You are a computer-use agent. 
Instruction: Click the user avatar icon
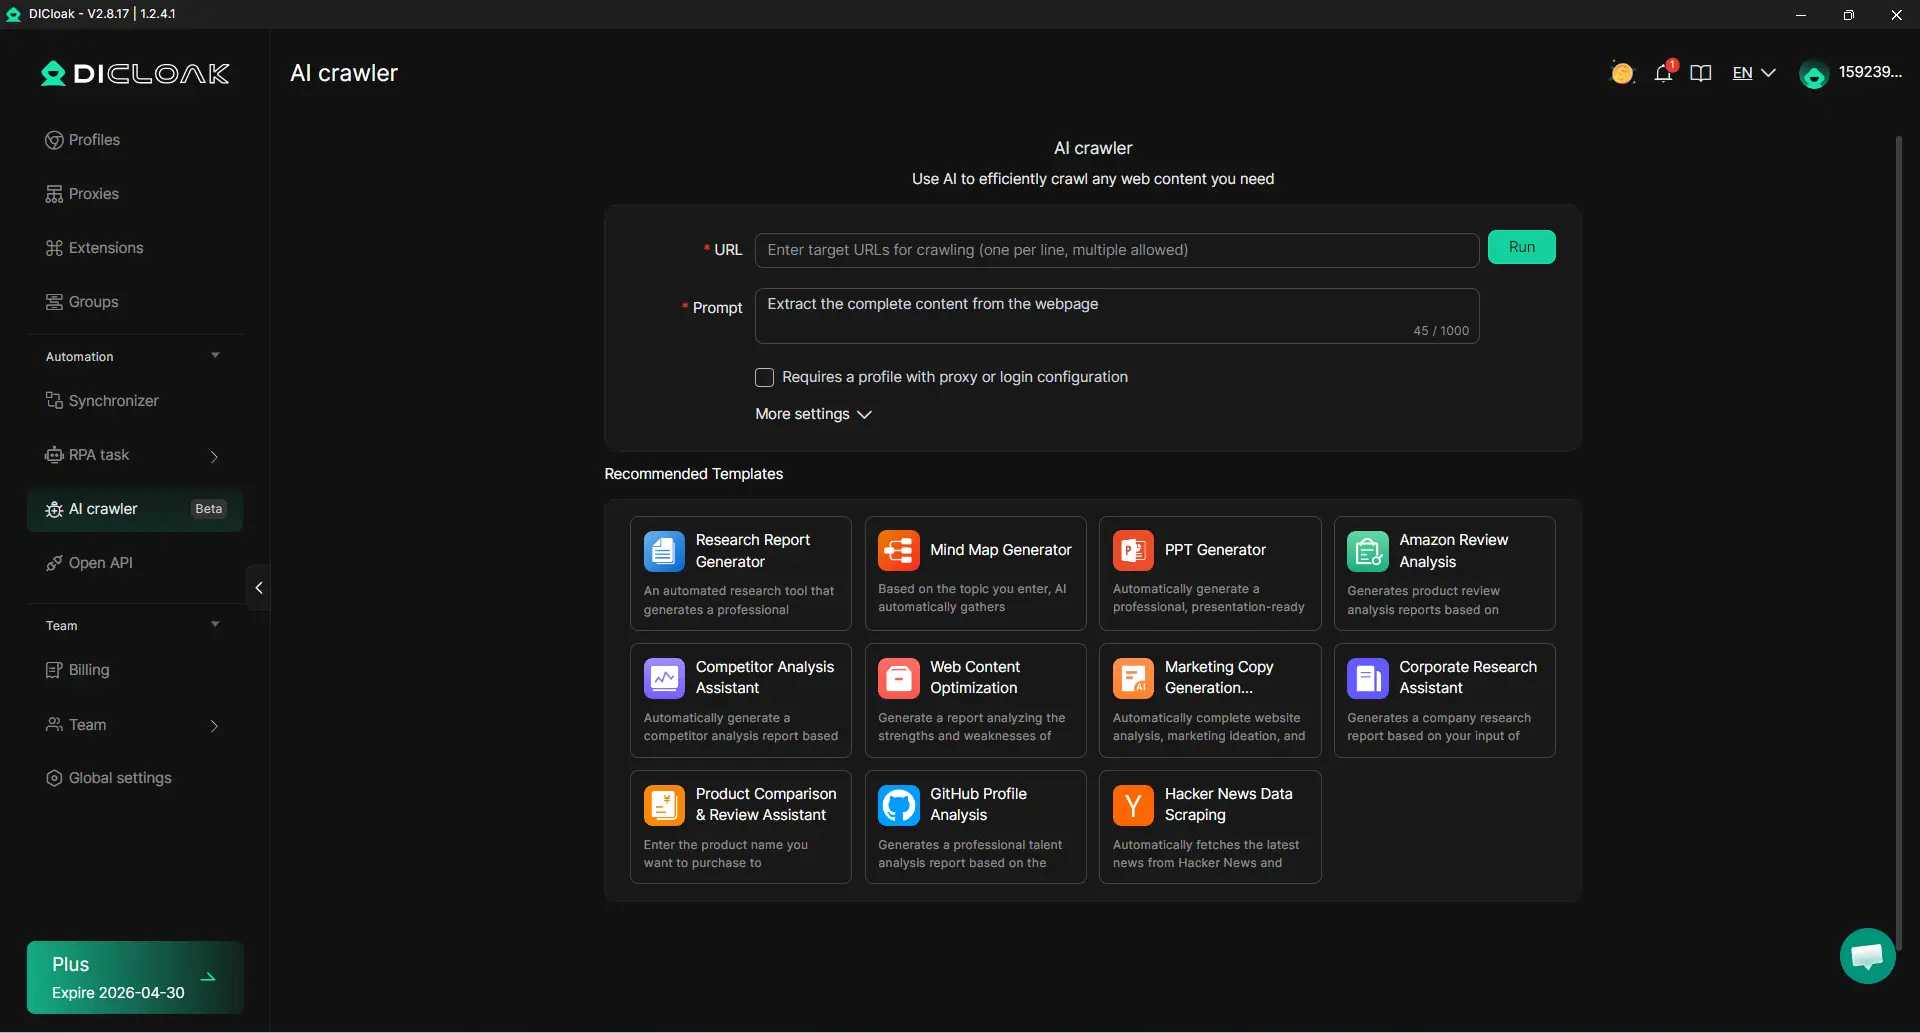1813,74
